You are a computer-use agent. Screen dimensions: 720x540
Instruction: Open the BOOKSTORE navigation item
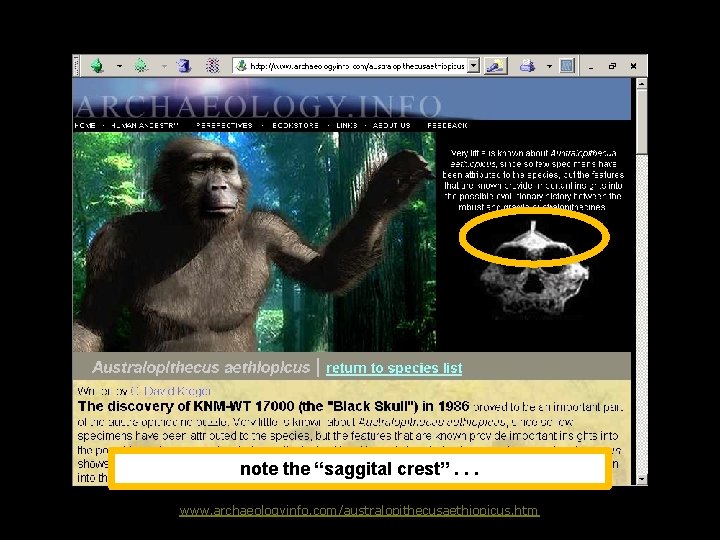click(295, 125)
